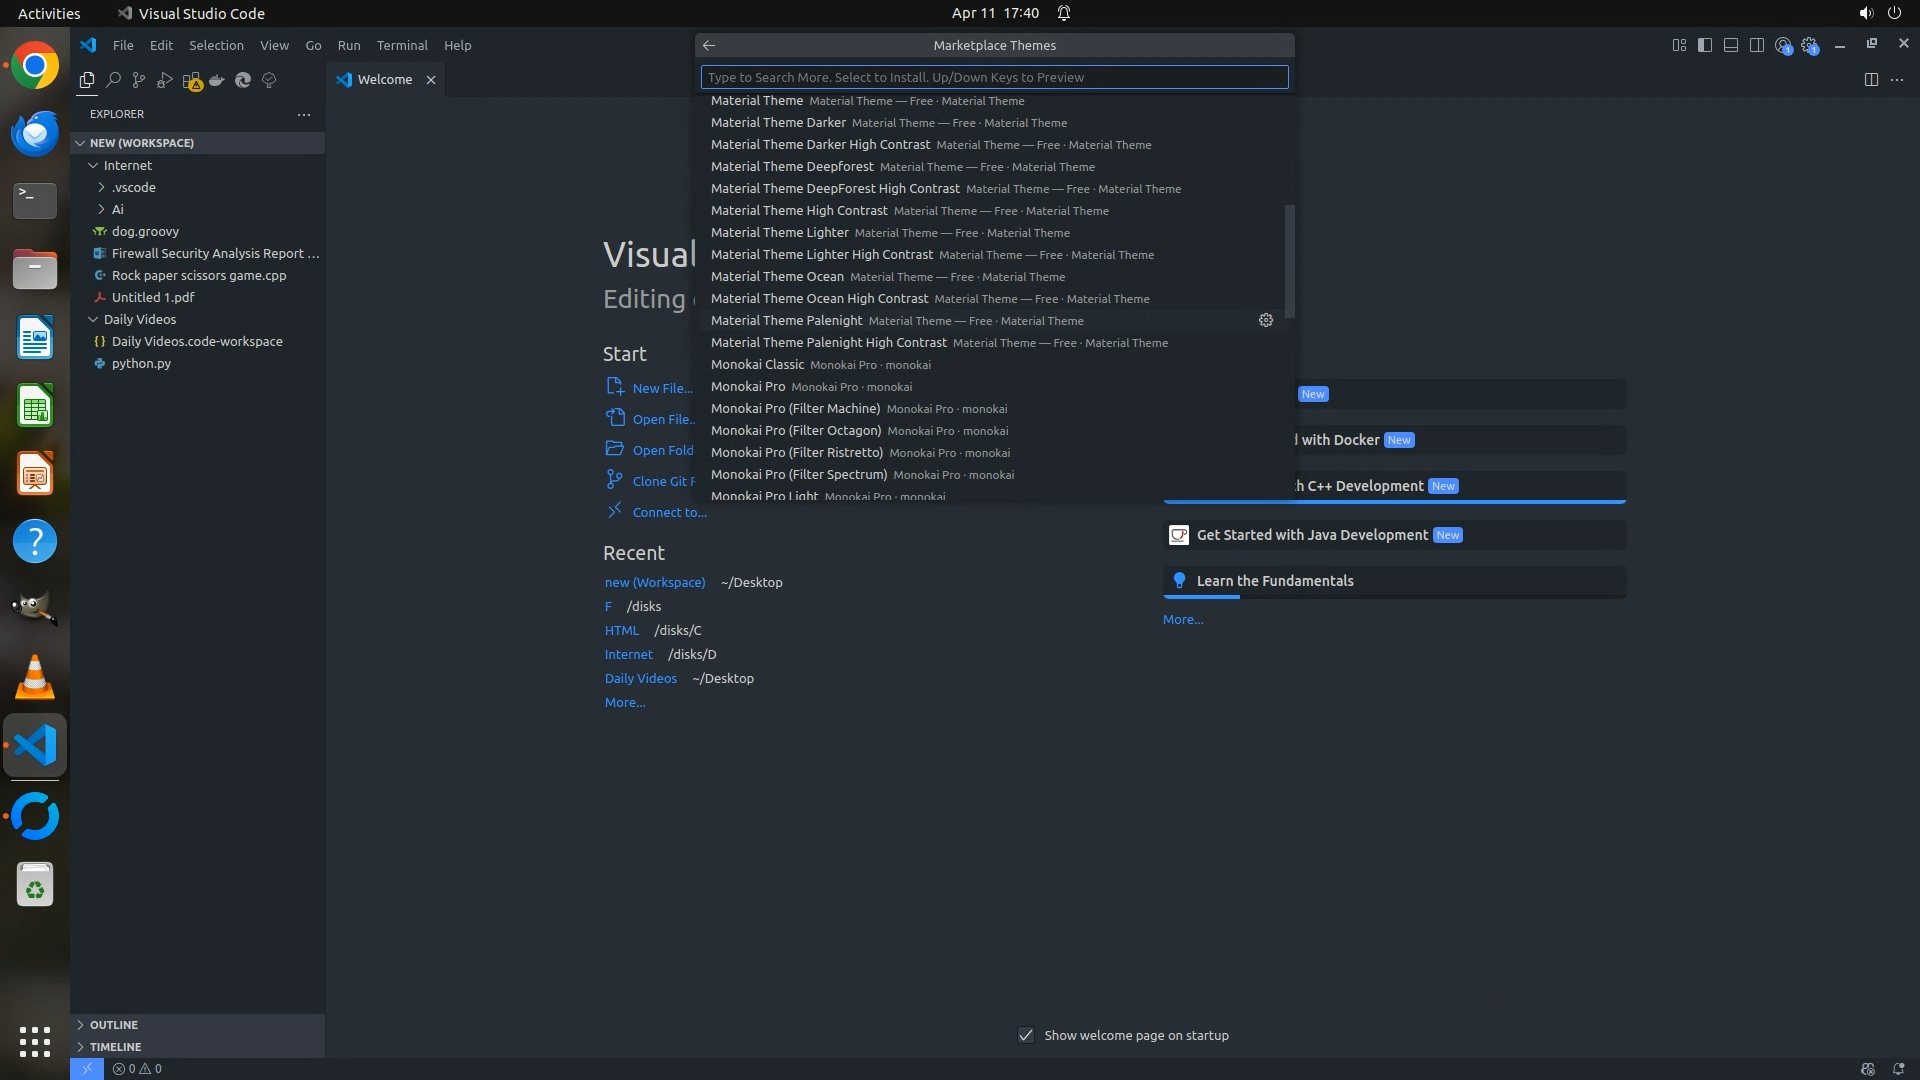The image size is (1920, 1080).
Task: Open the Run and Debug view
Action: click(x=165, y=80)
